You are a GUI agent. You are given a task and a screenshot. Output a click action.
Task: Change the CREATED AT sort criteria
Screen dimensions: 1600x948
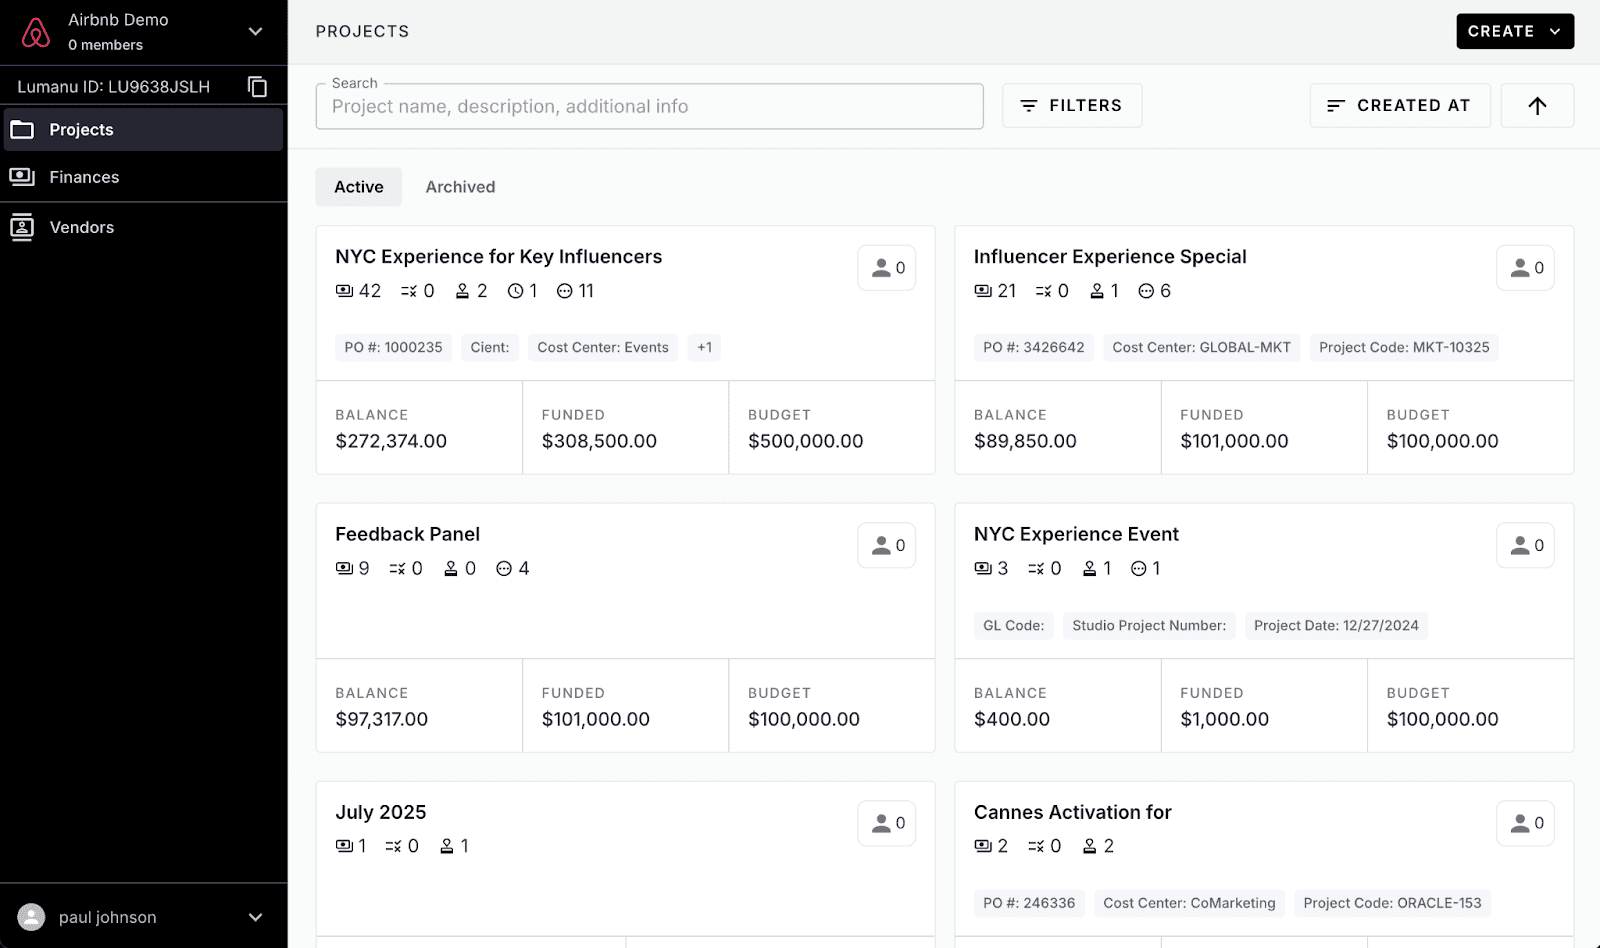coord(1399,105)
